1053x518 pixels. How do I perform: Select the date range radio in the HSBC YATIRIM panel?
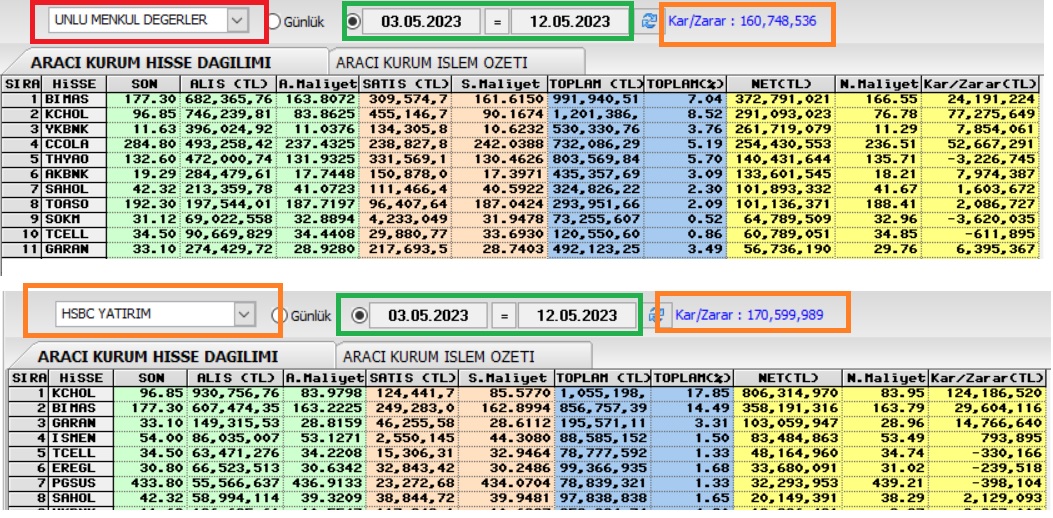[361, 315]
